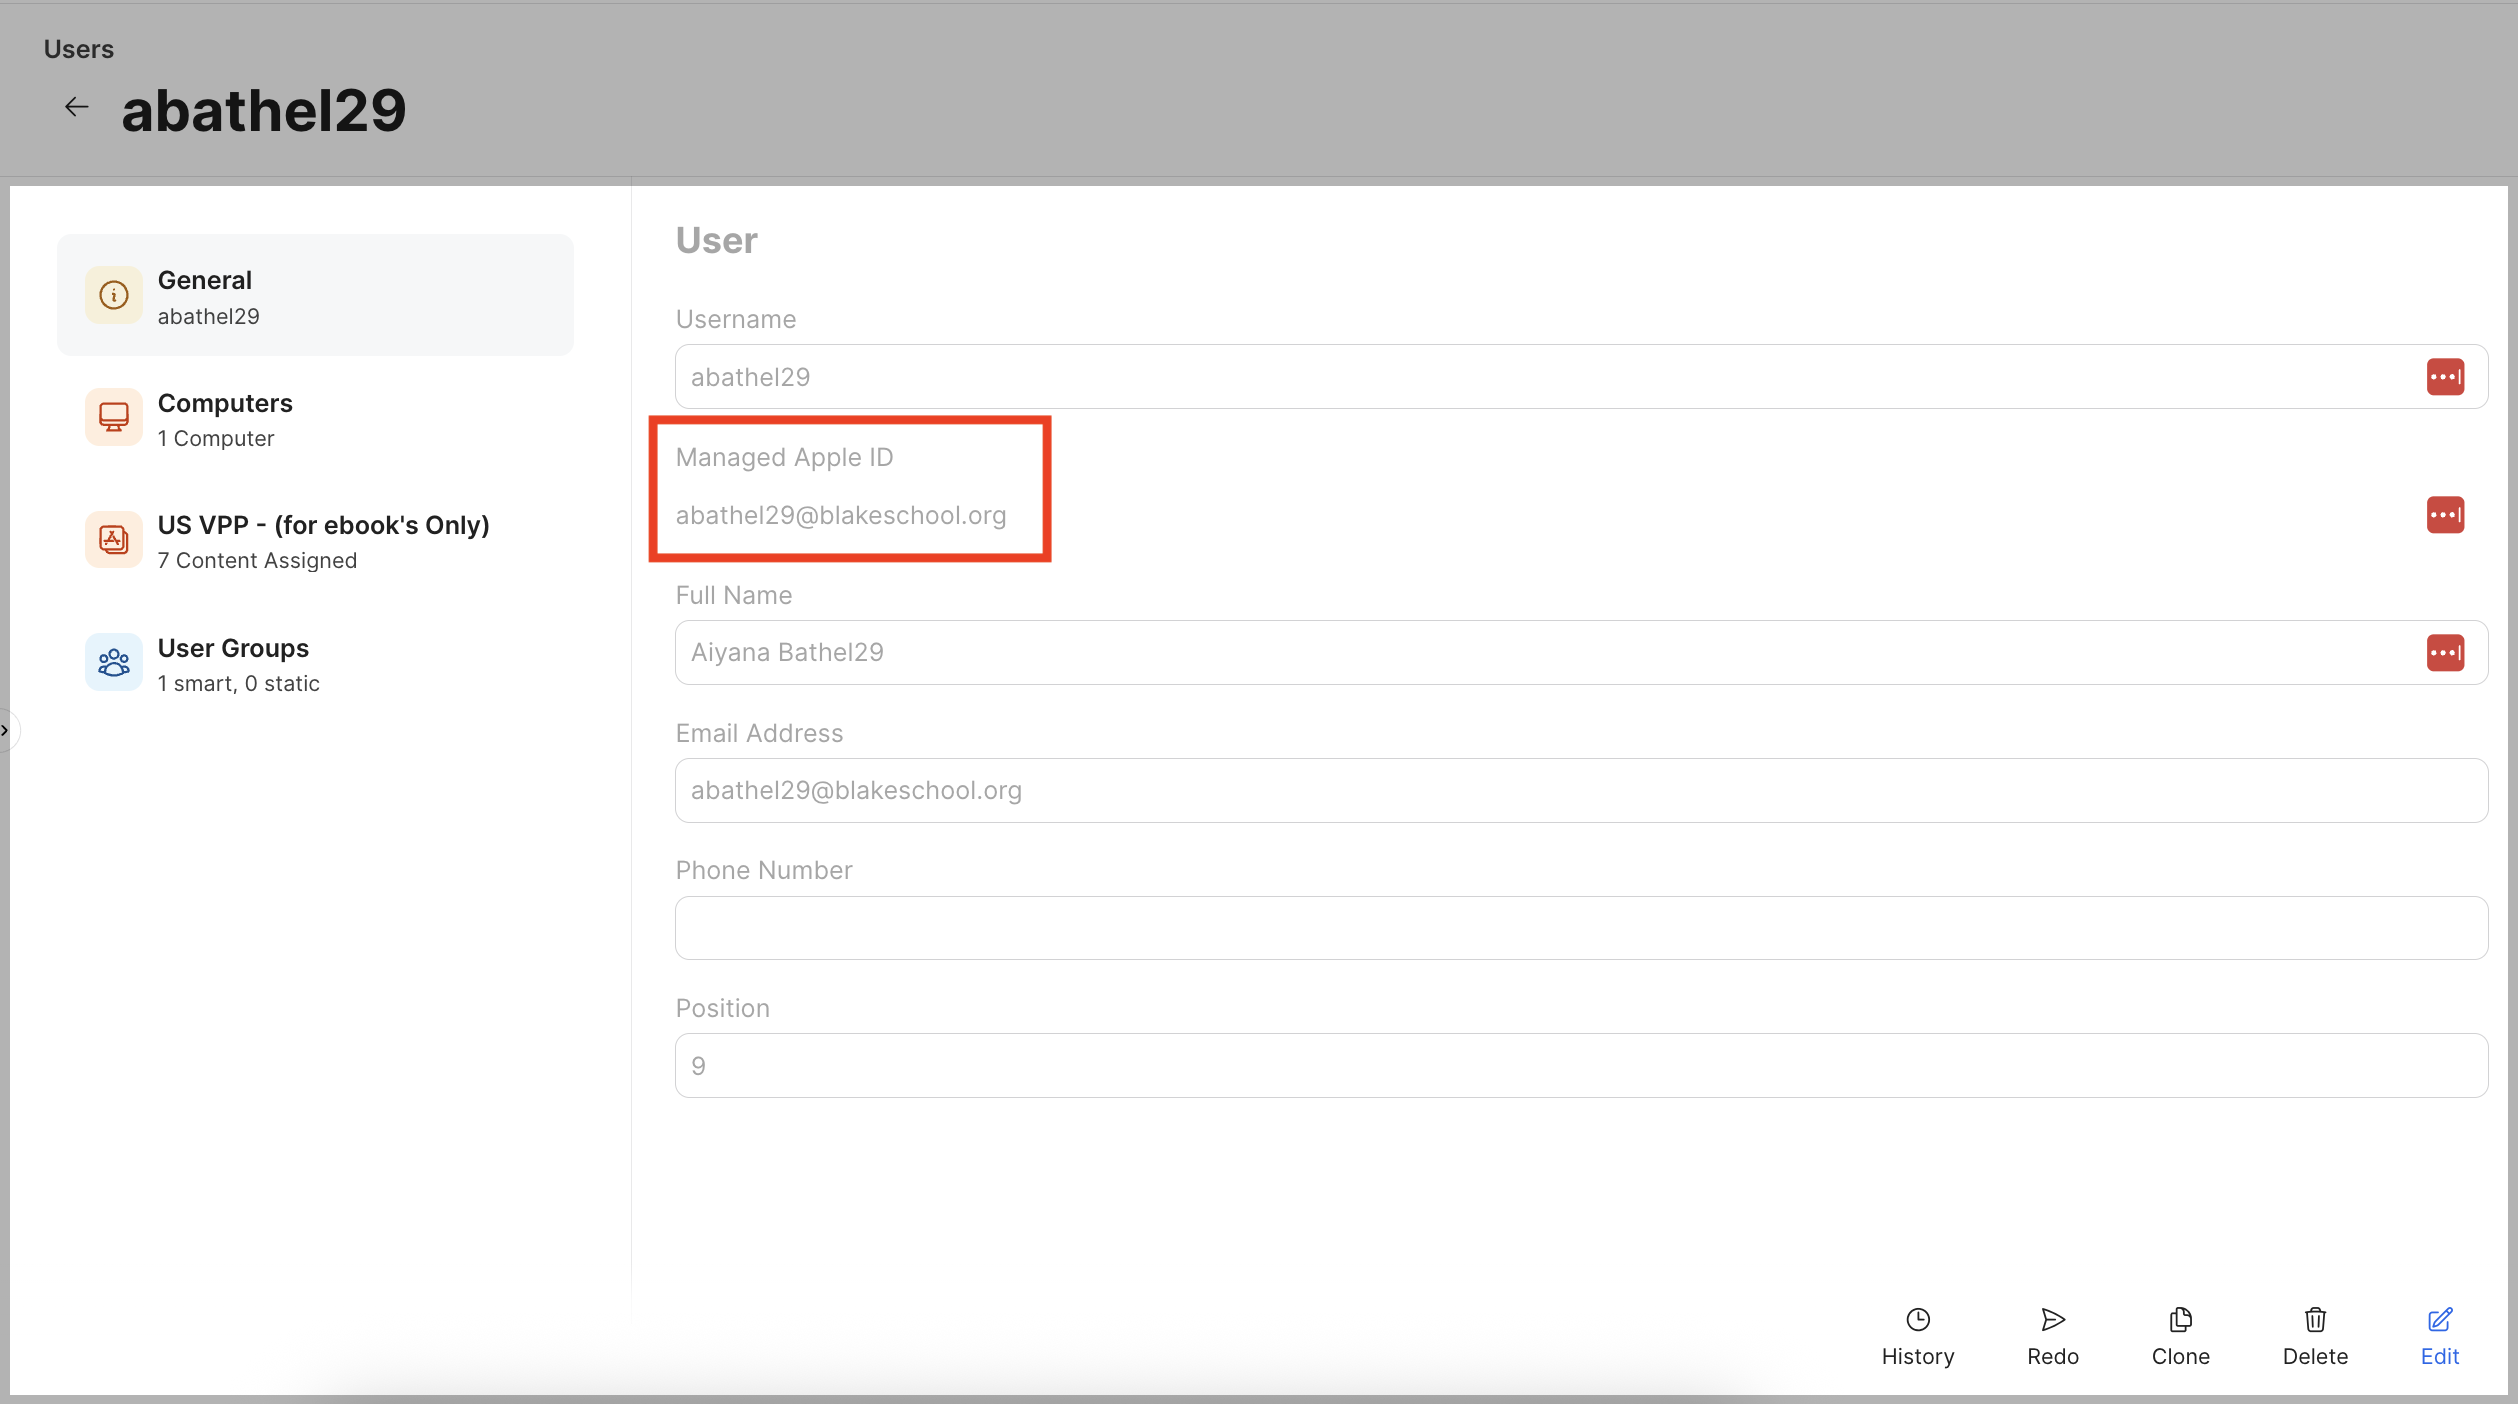Click the Managed Apple ID value abathel29@blakeschool.org
This screenshot has height=1404, width=2518.
pos(841,515)
